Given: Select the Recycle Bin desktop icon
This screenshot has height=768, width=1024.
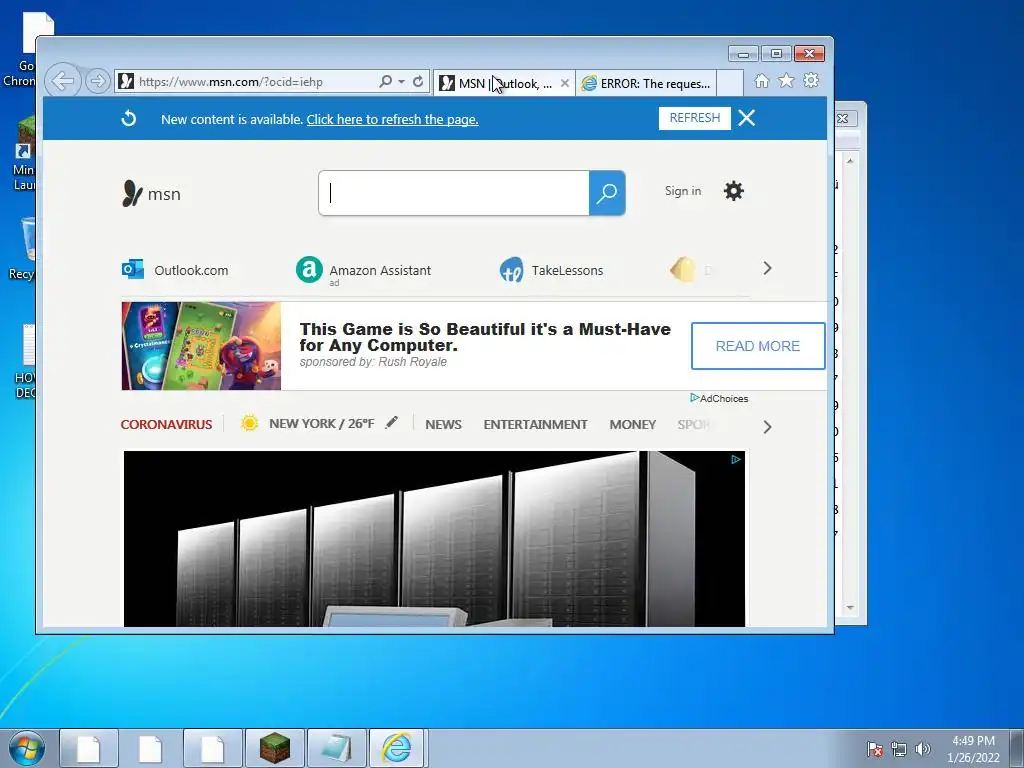Looking at the screenshot, I should click(22, 248).
